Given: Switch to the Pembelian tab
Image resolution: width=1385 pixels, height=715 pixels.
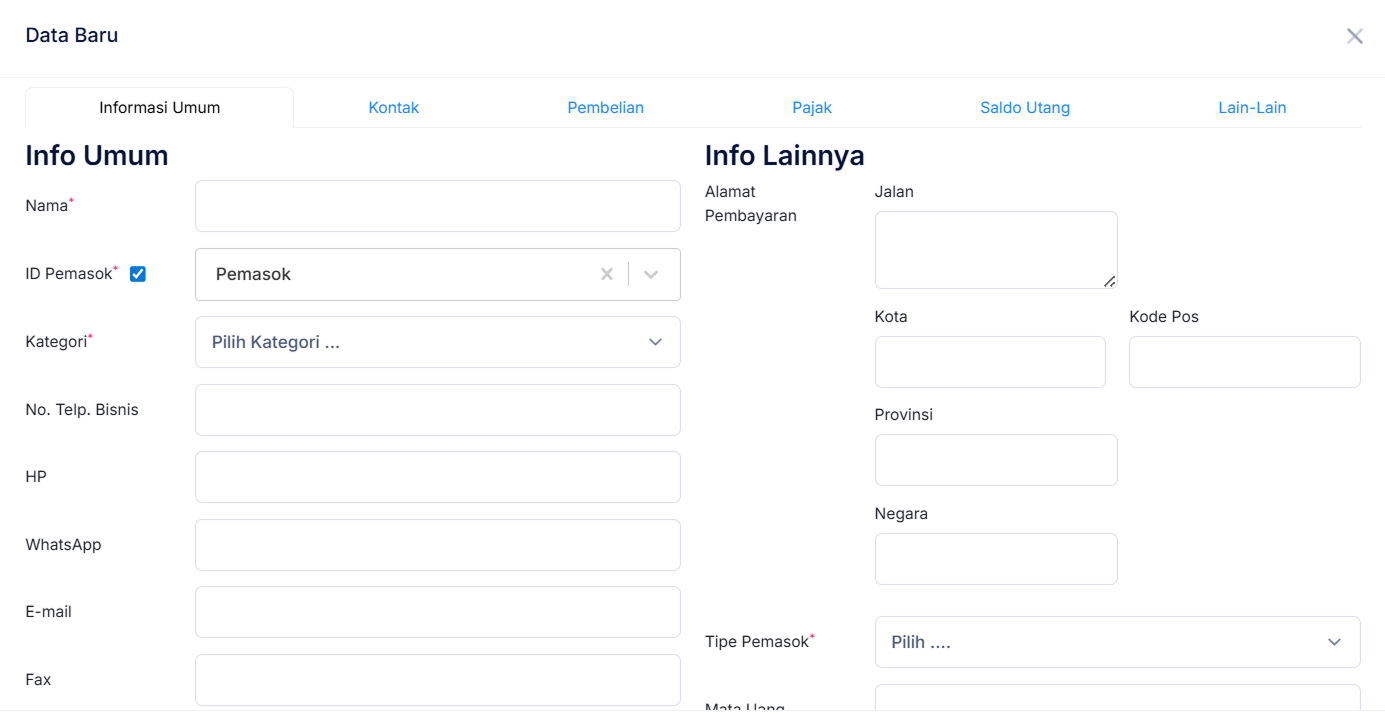Looking at the screenshot, I should [x=605, y=108].
